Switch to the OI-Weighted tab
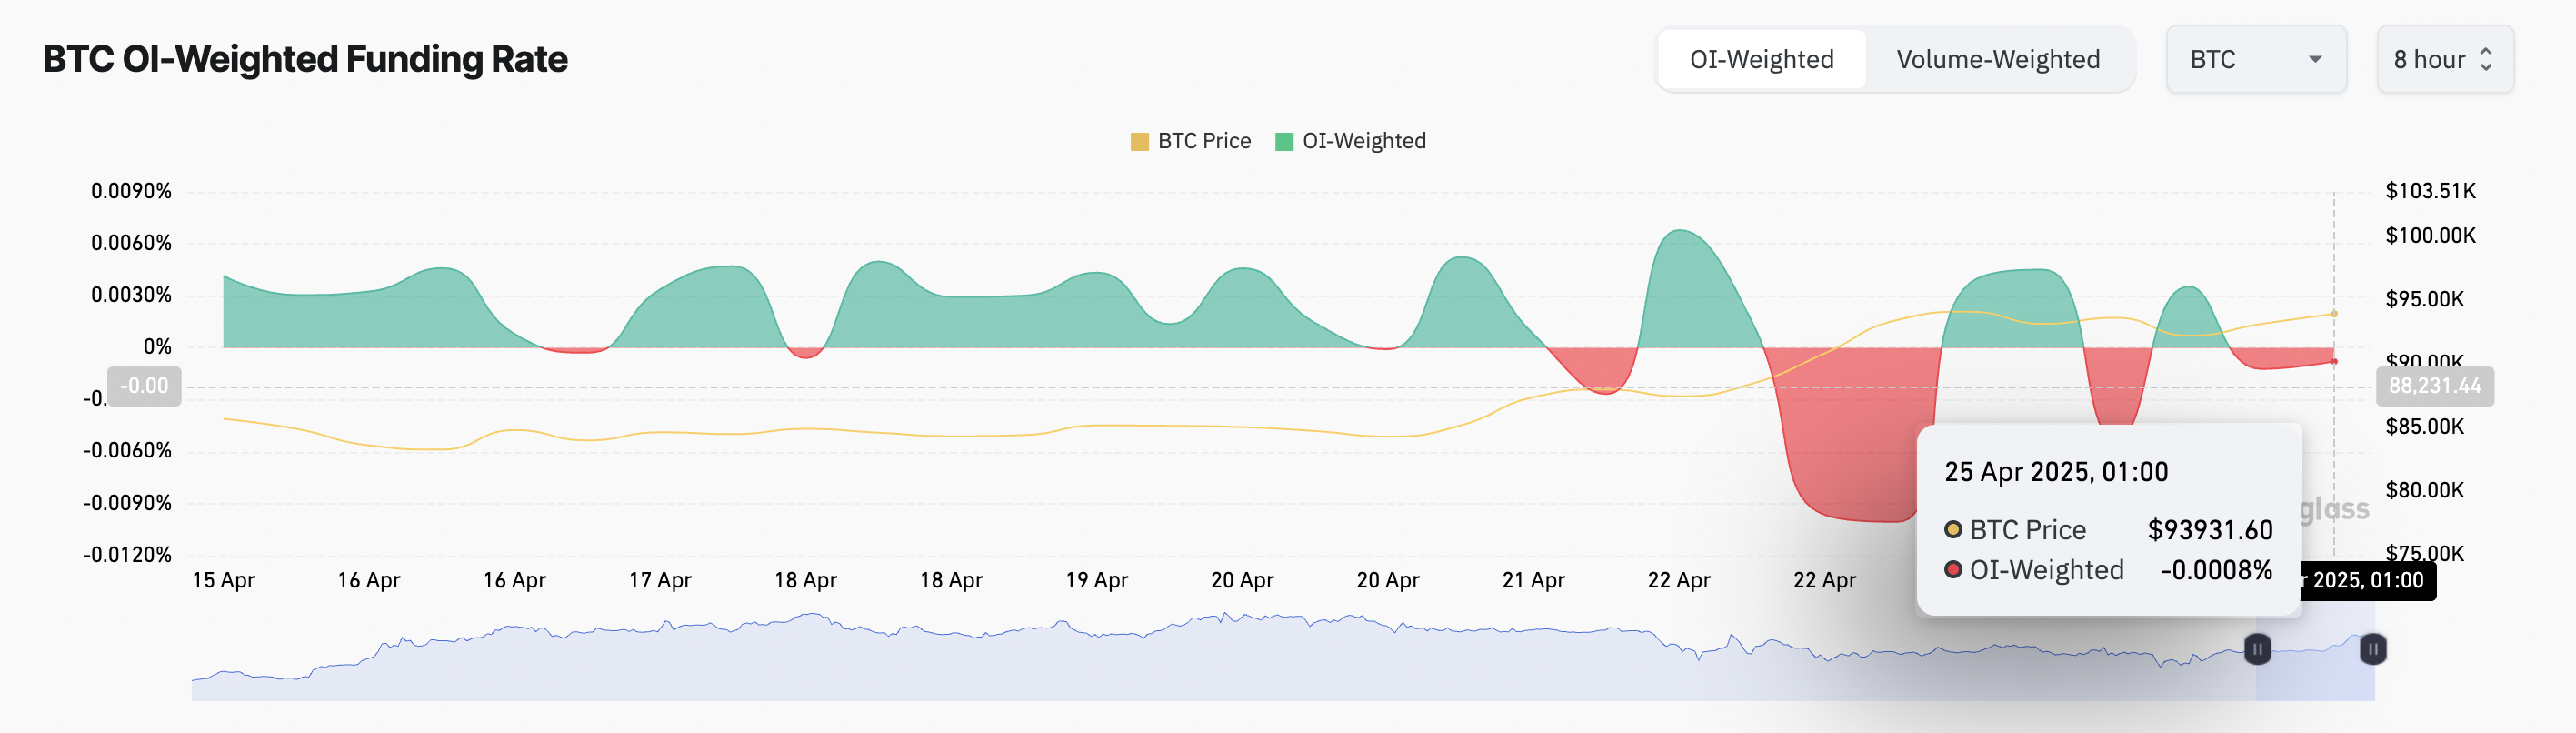This screenshot has width=2576, height=733. click(1761, 60)
